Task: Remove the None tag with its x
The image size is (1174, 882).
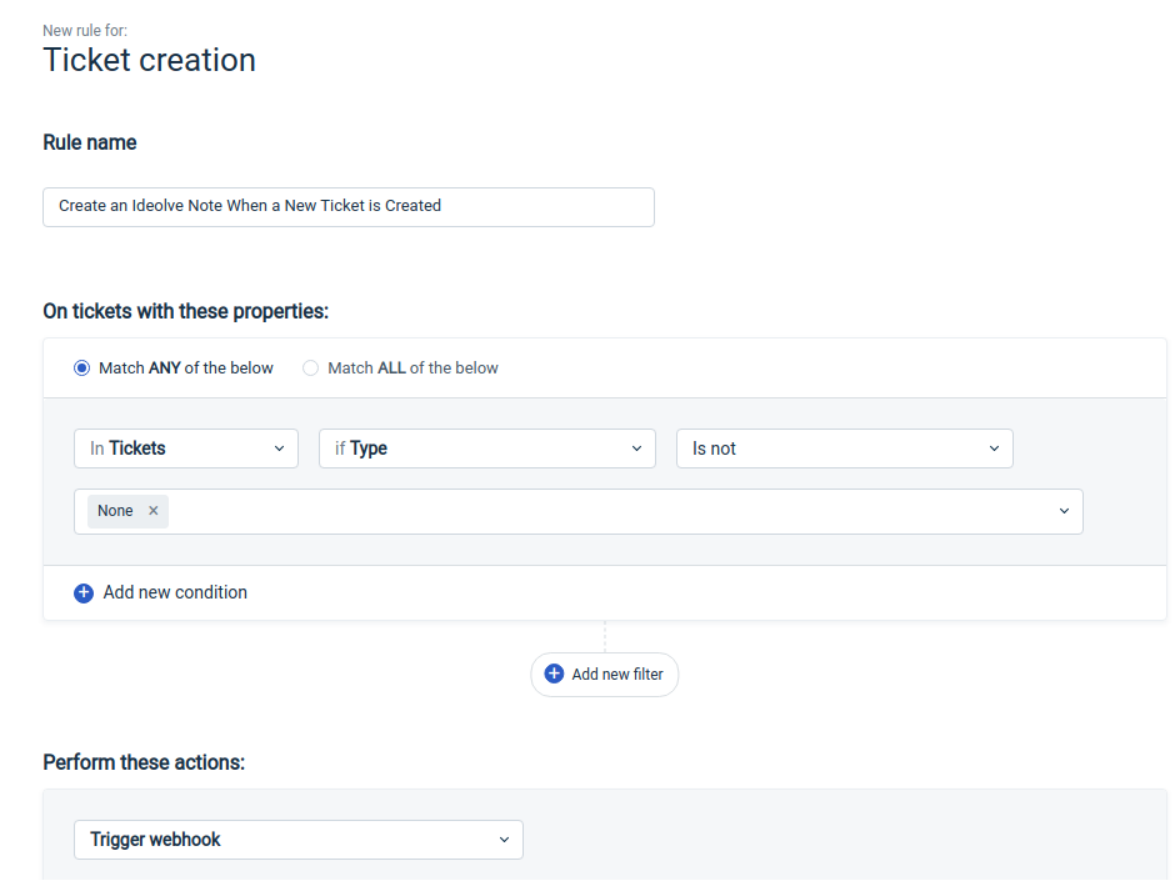Action: tap(153, 511)
